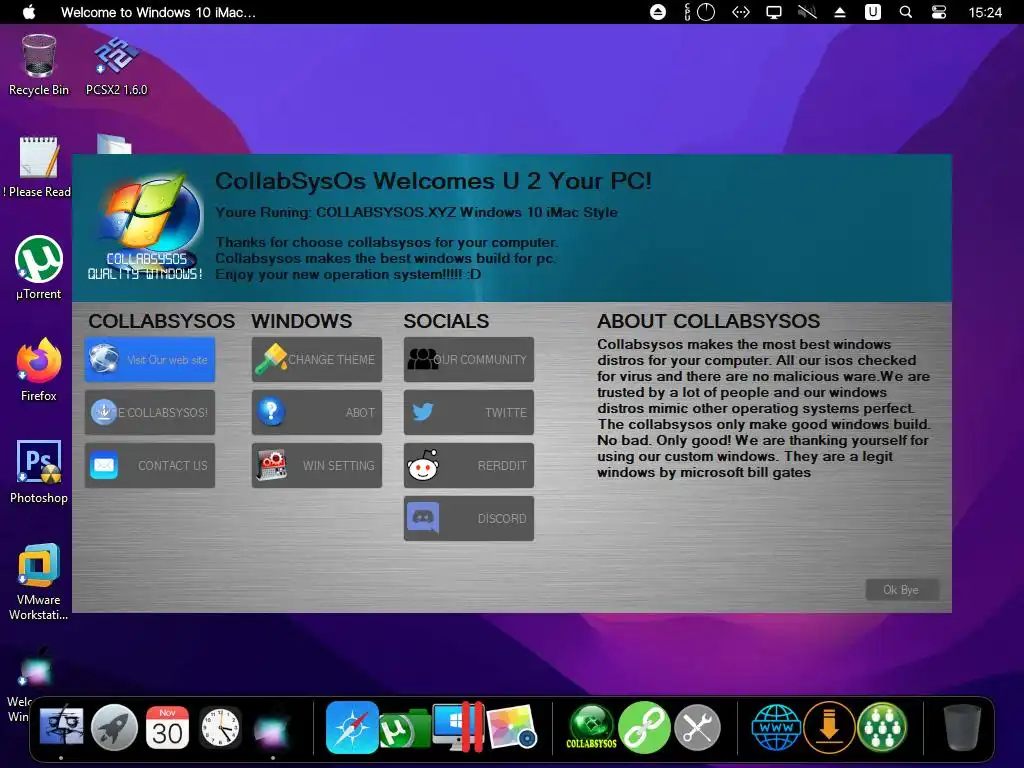Click the green COLLABSYSOS dock icon

coord(592,727)
